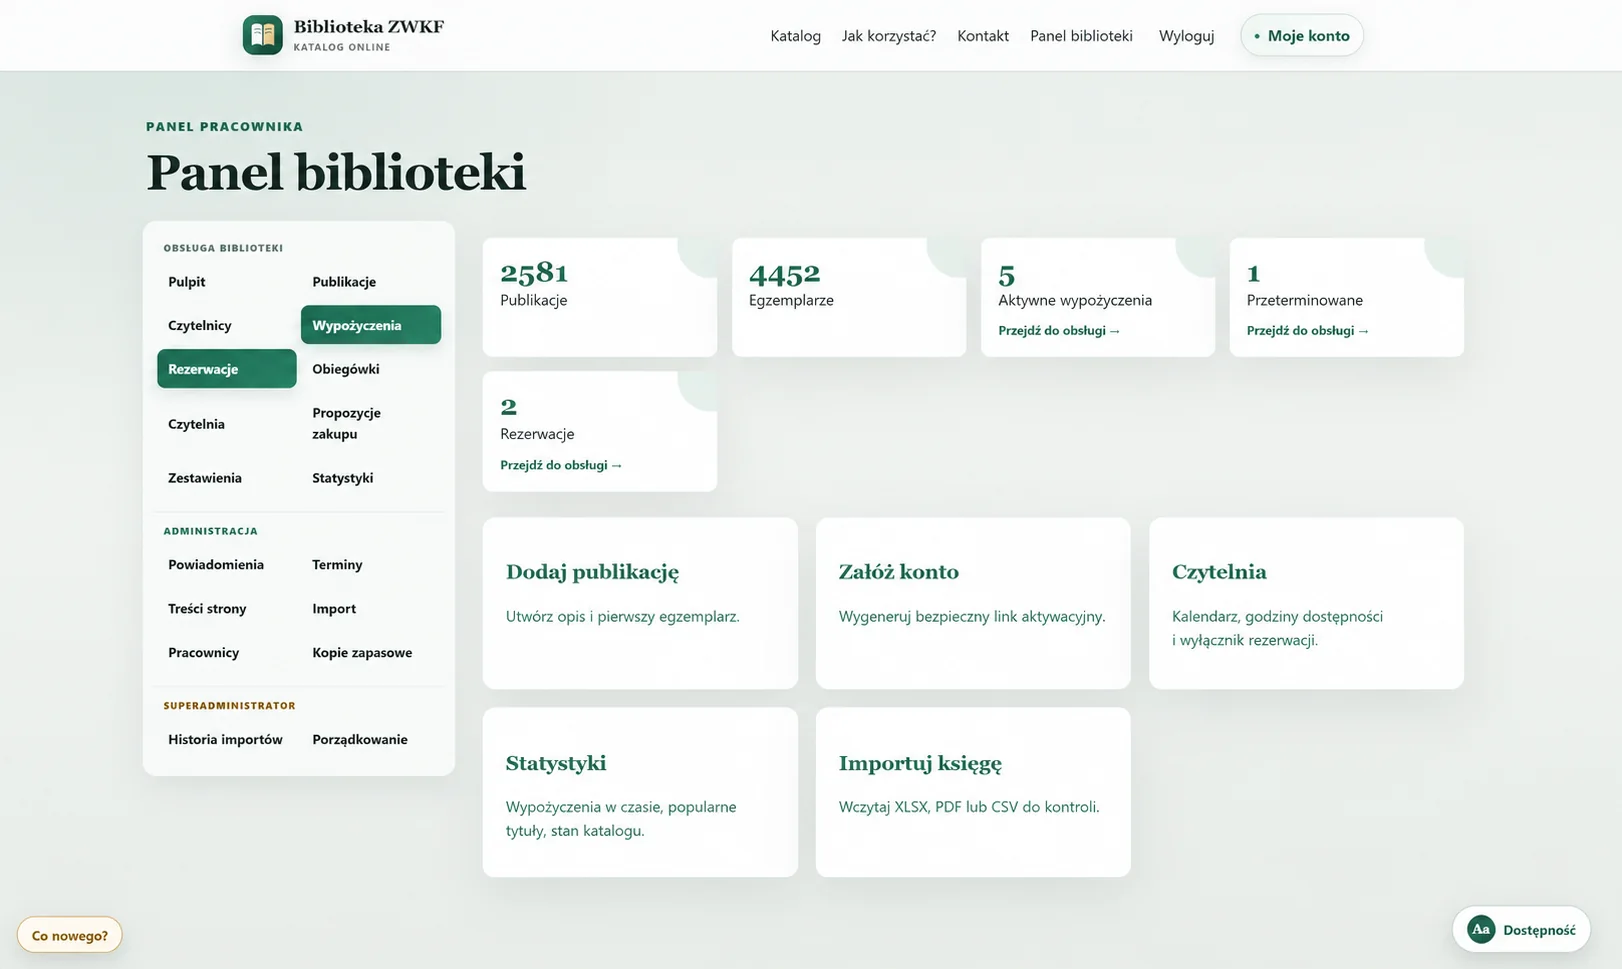Go to Kontakt page

point(983,36)
